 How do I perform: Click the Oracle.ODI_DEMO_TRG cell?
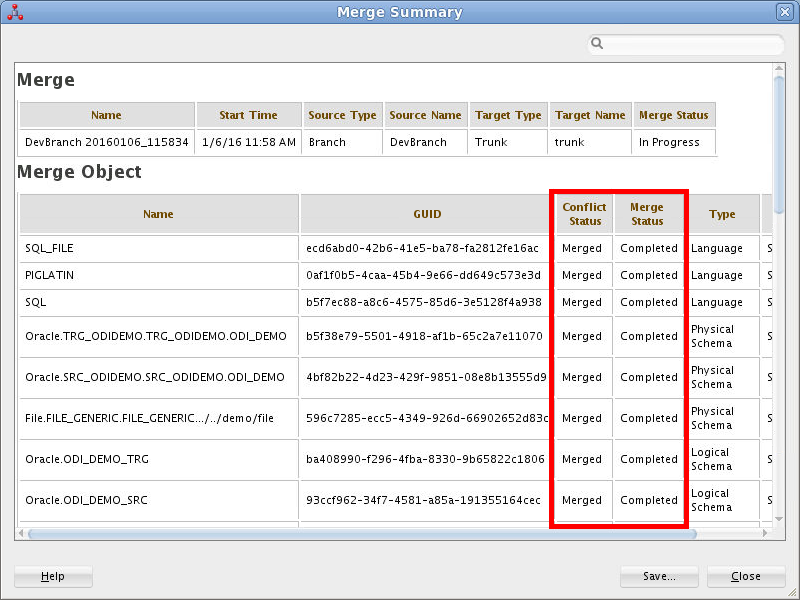point(159,459)
